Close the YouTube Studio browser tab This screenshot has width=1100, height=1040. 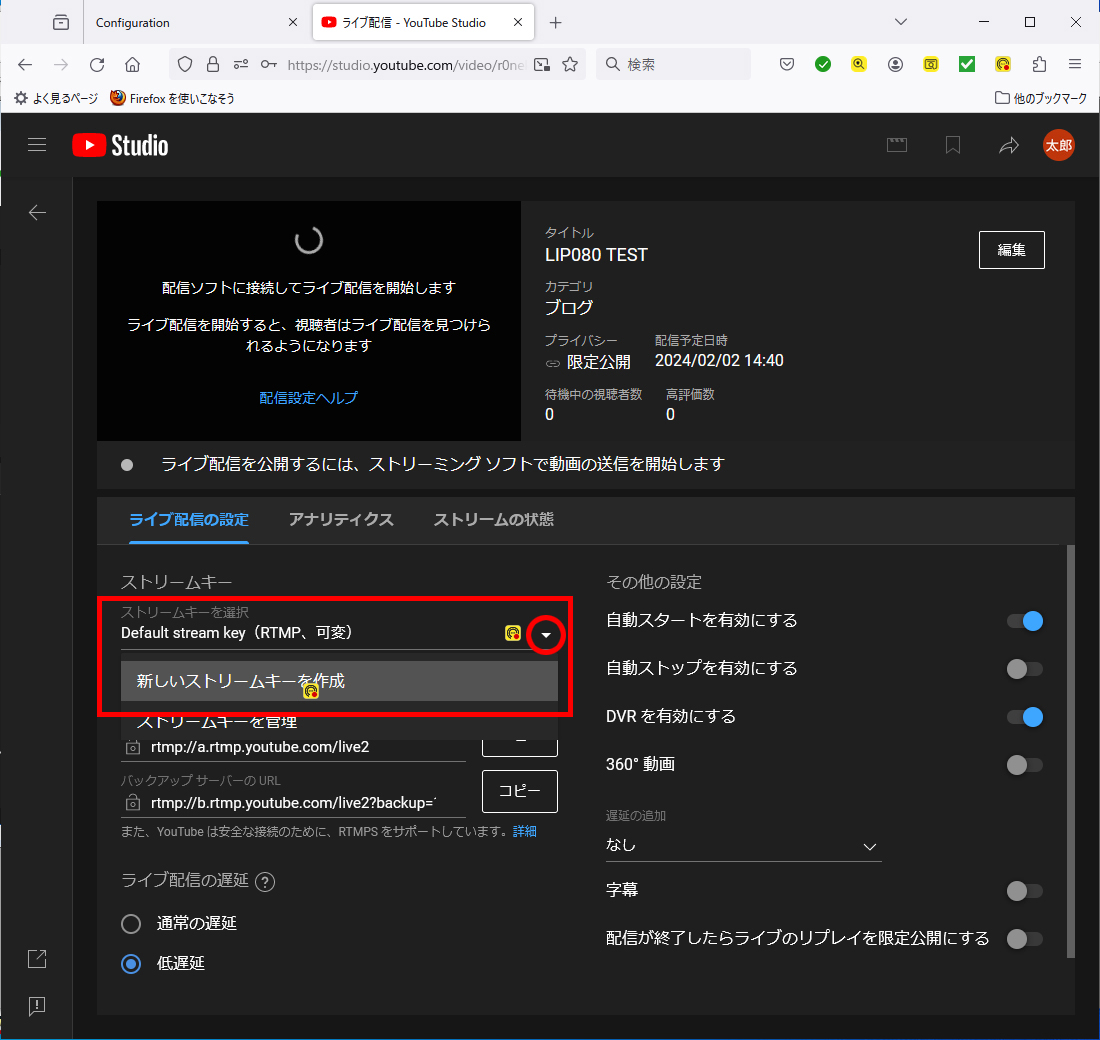518,22
